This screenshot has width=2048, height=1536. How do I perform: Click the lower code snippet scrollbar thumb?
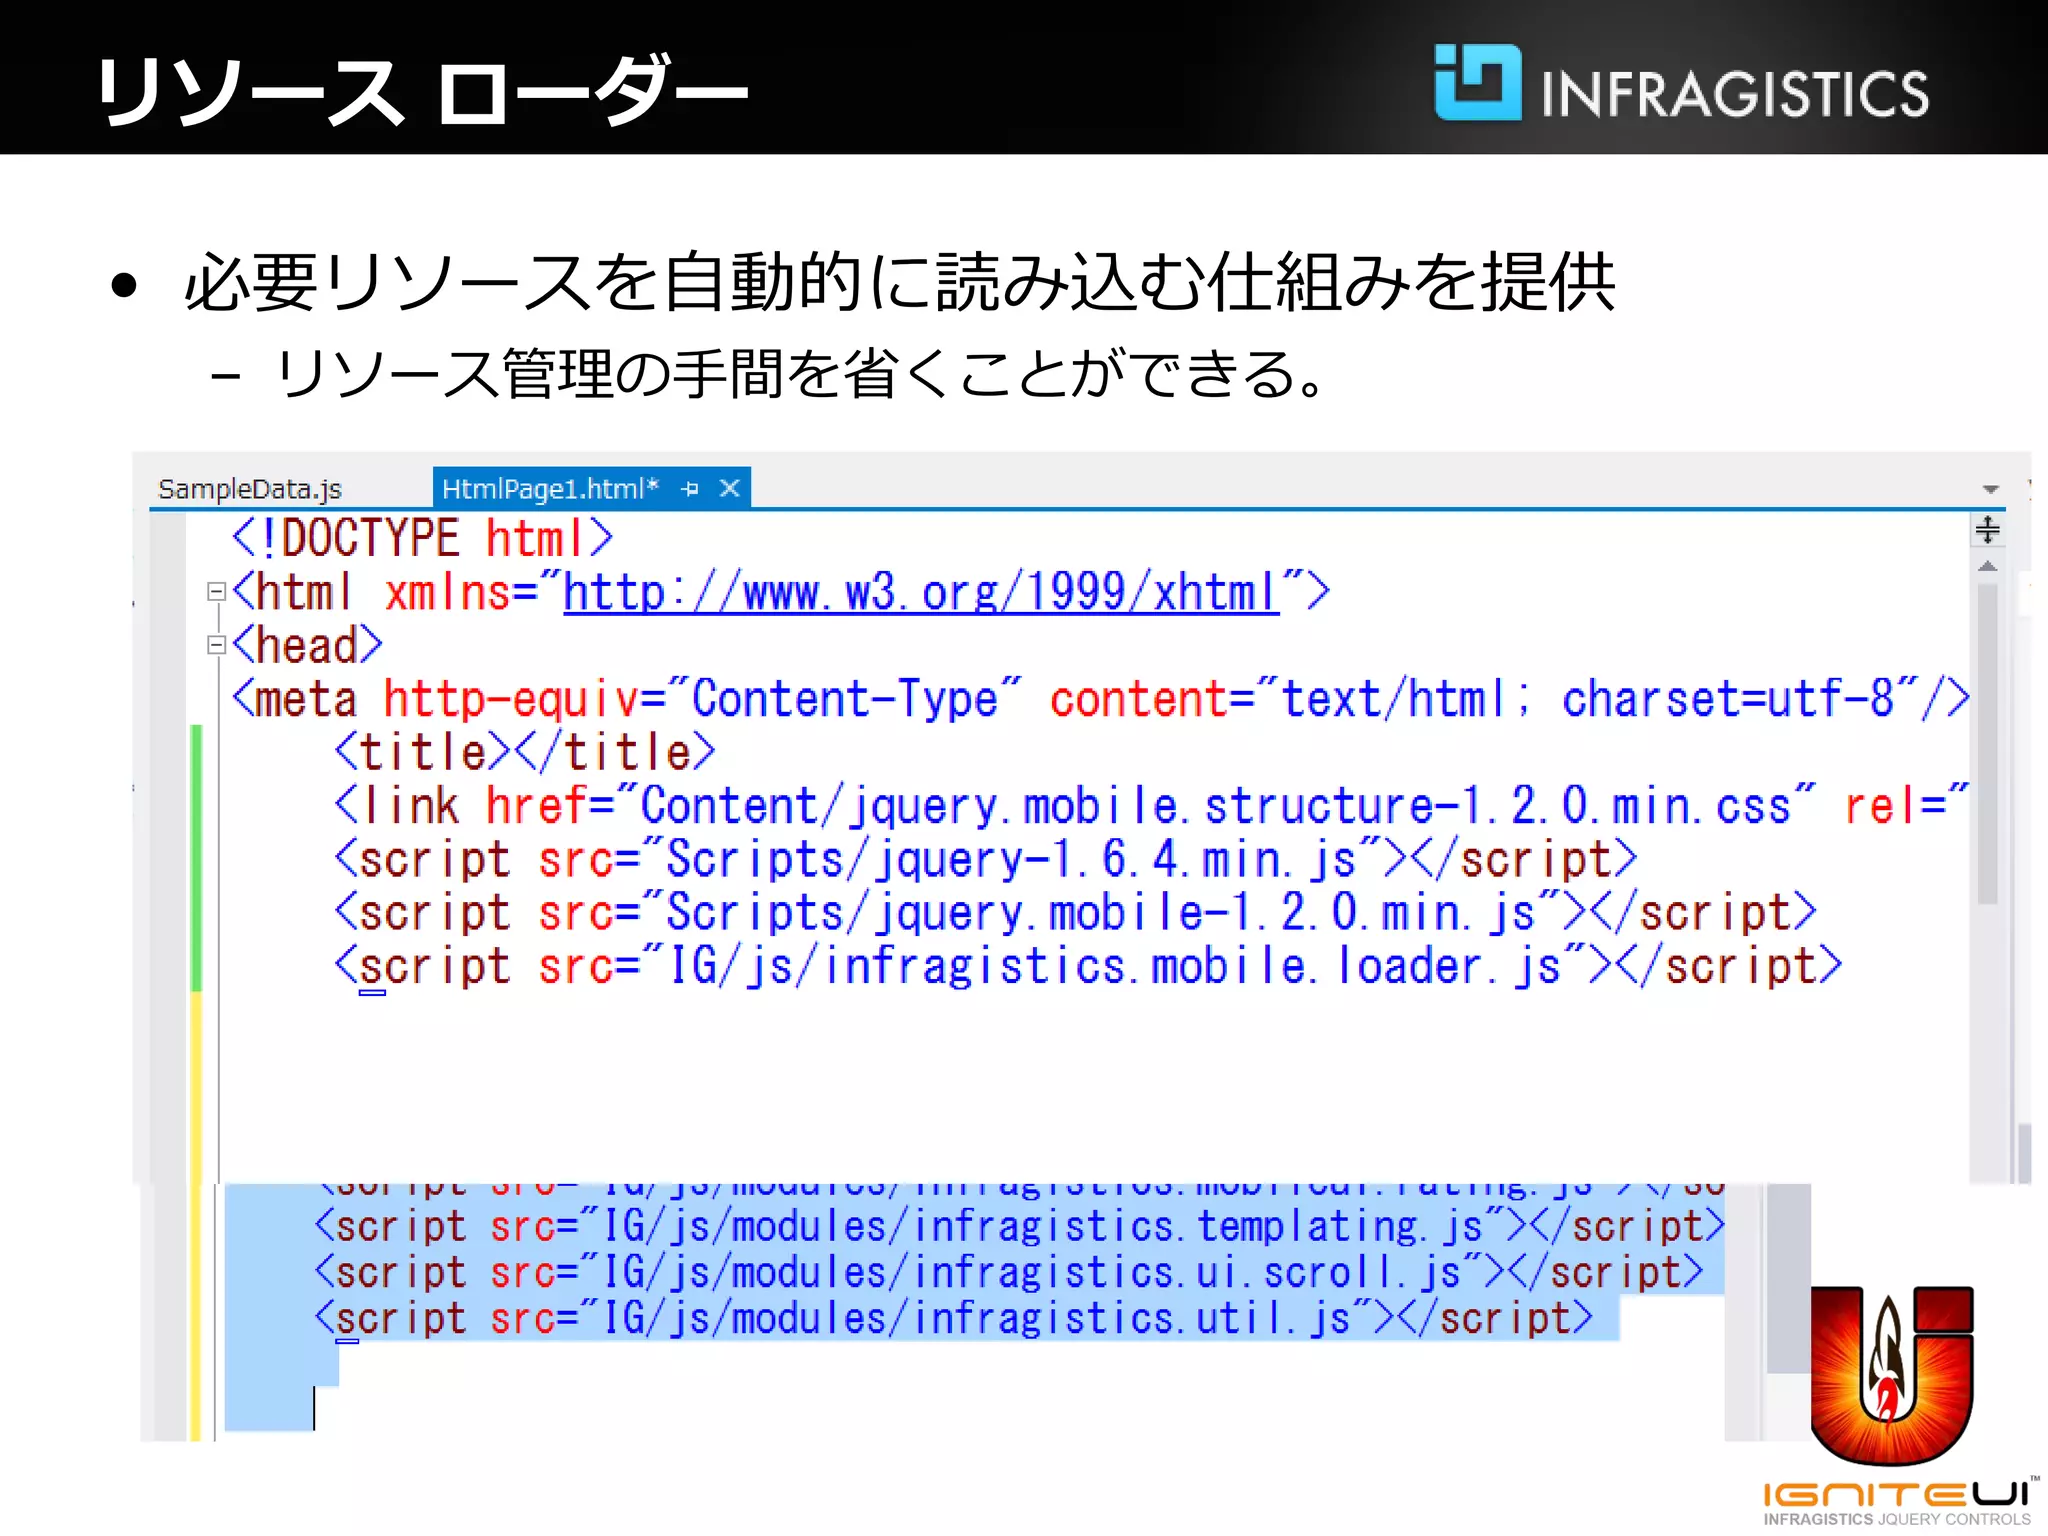tap(1788, 1279)
